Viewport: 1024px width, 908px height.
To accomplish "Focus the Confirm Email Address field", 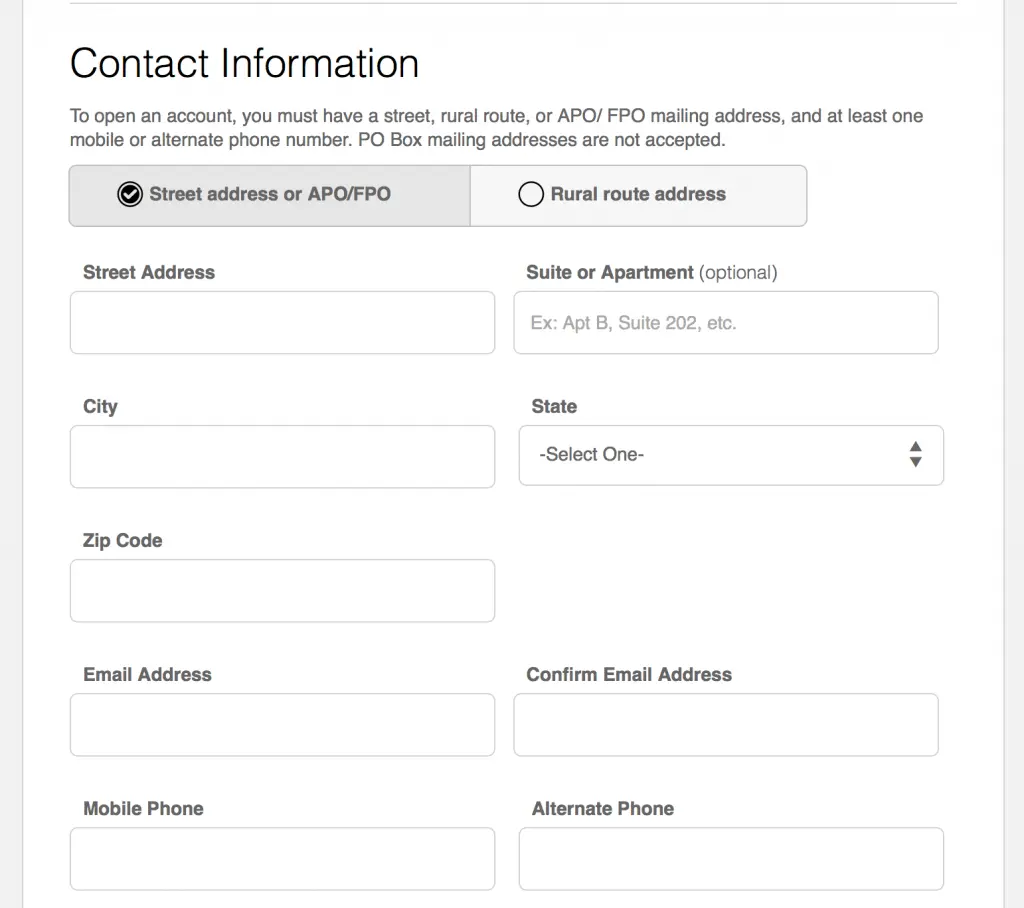I will [x=726, y=724].
